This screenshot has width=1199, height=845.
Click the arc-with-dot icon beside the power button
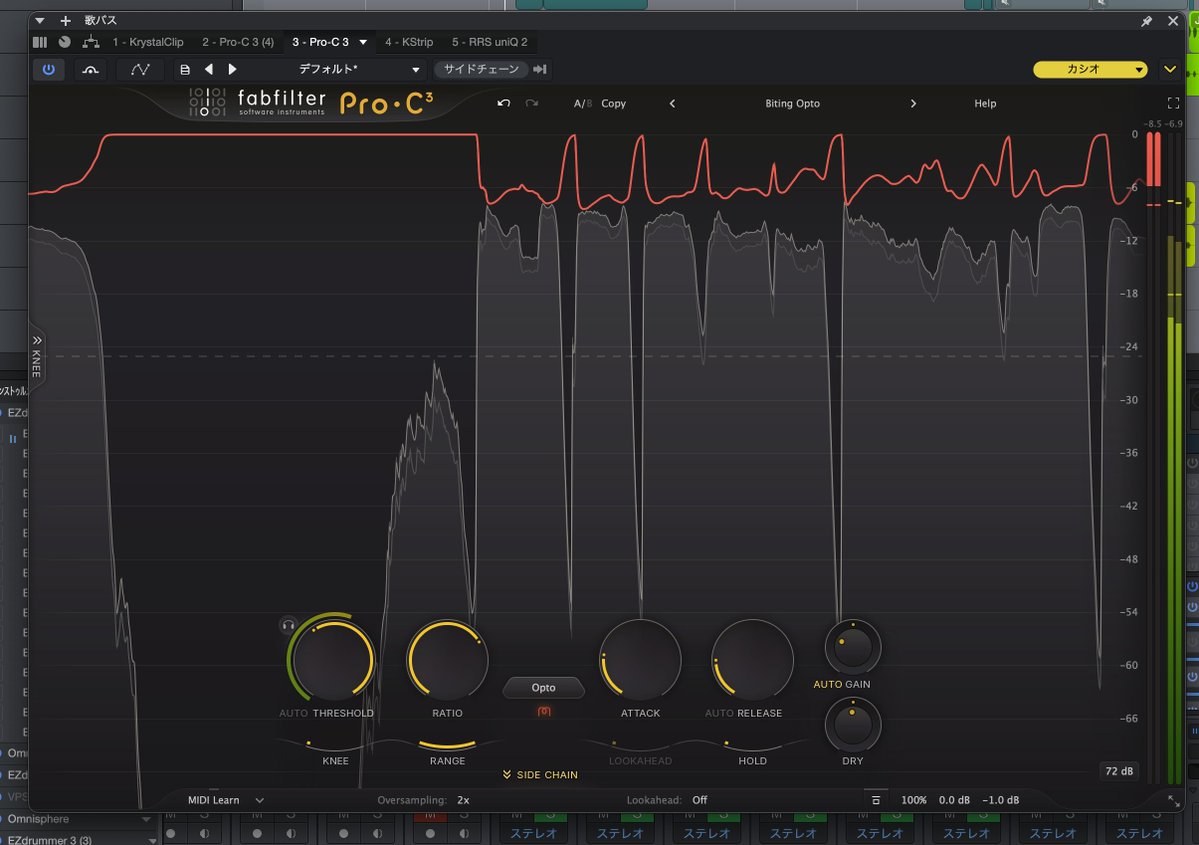pos(90,70)
